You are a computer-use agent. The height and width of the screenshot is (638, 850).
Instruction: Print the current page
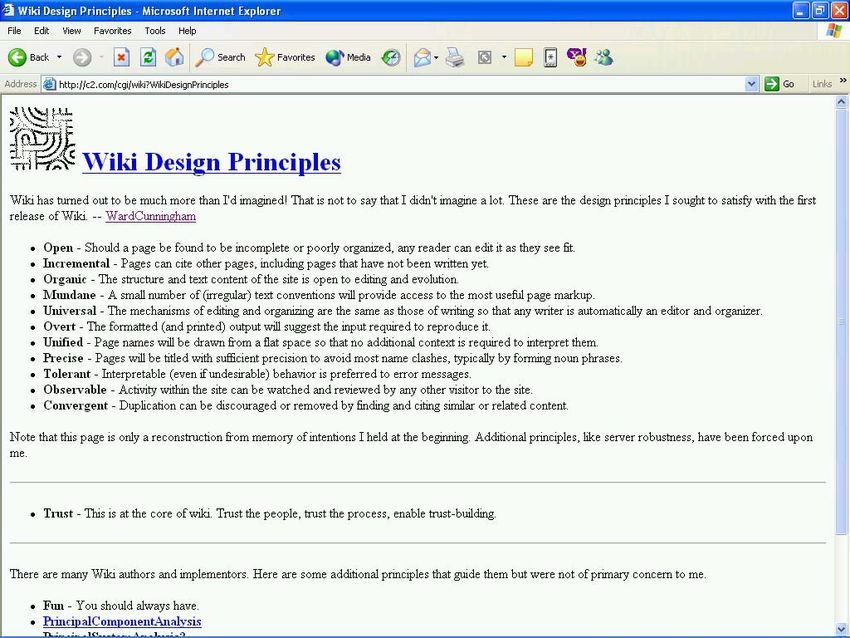(x=455, y=57)
